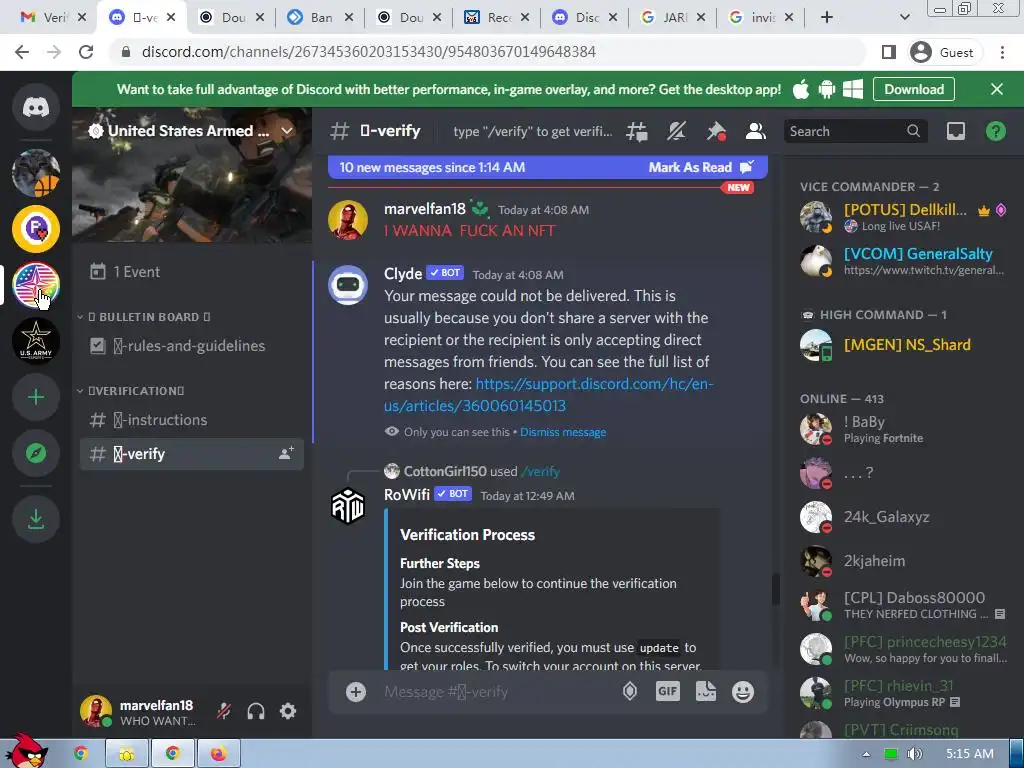Select member [CPL] Daboss80000
This screenshot has height=768, width=1024.
coord(904,605)
